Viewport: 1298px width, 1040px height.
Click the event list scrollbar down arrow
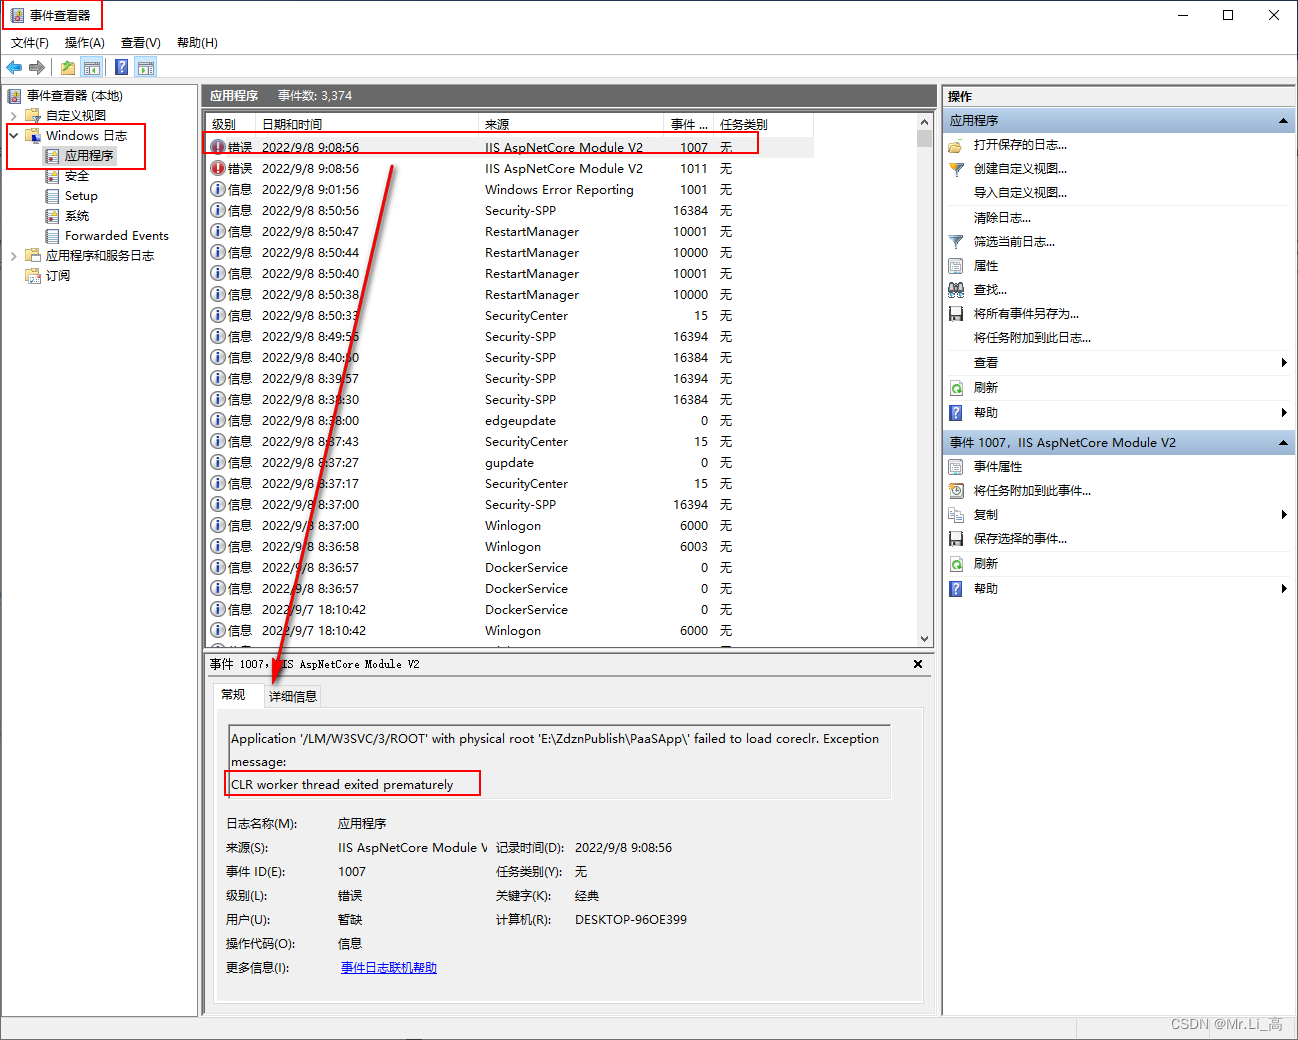pyautogui.click(x=924, y=639)
